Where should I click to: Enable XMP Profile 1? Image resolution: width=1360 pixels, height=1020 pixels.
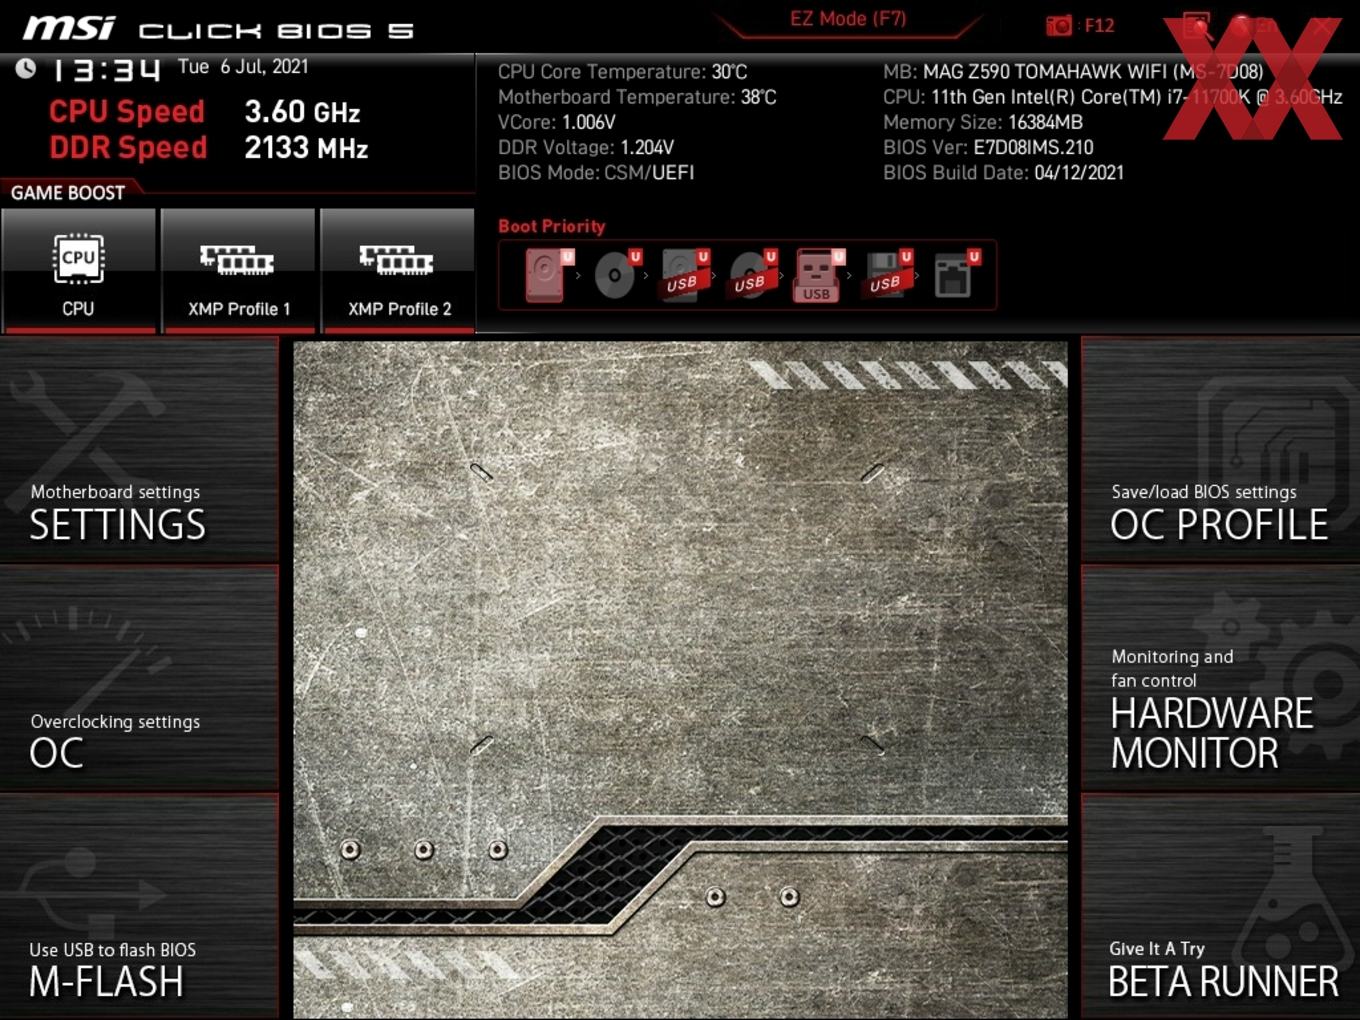pos(238,270)
